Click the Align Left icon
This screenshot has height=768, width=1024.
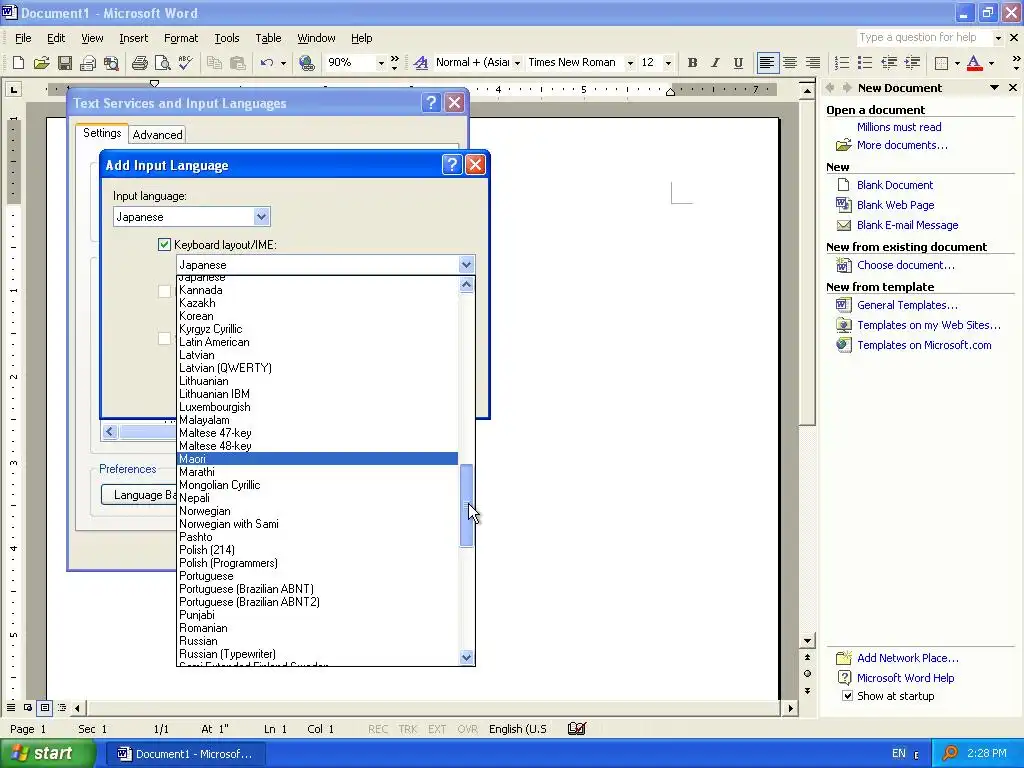[767, 63]
